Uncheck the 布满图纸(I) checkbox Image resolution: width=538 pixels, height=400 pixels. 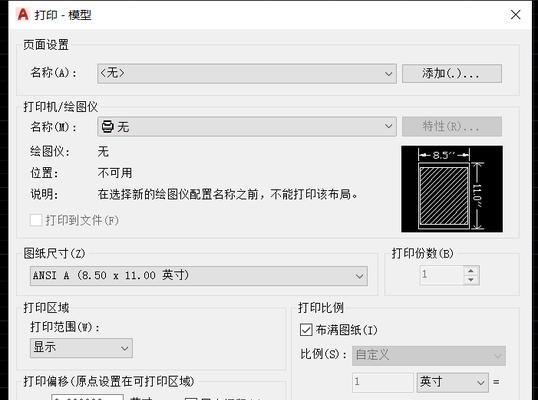(x=306, y=330)
